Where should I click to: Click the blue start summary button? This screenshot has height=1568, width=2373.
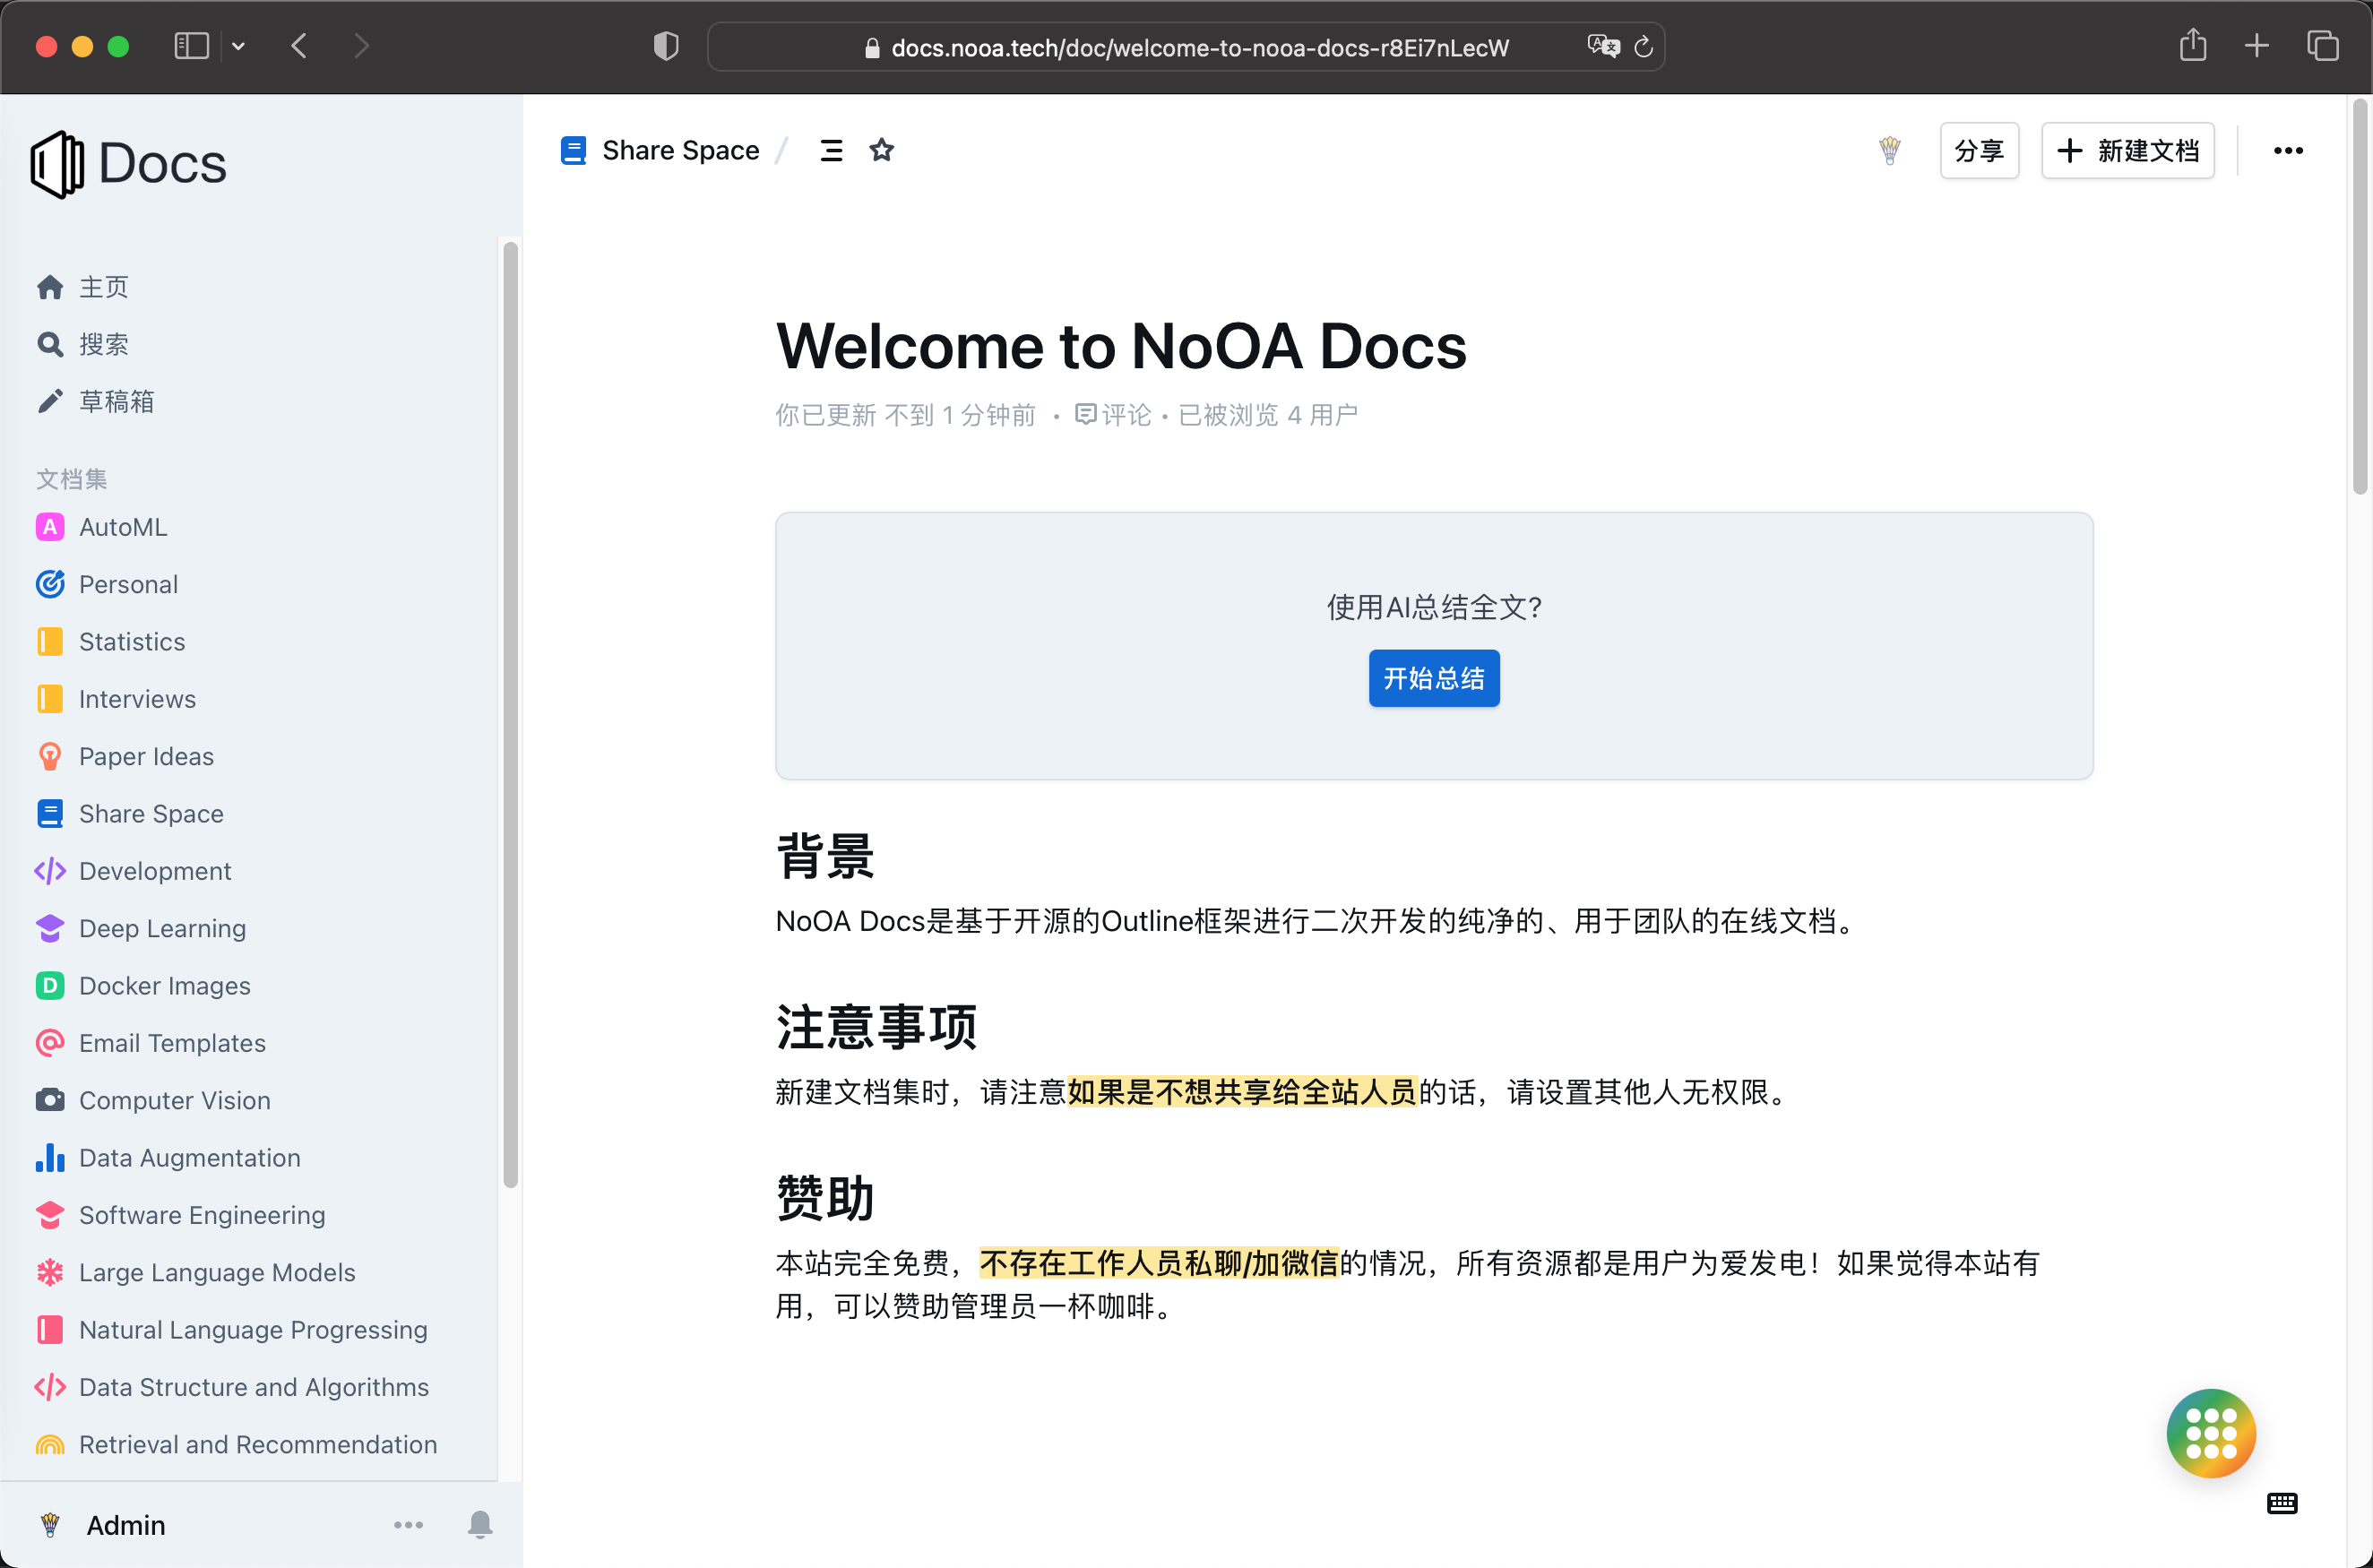click(1433, 678)
